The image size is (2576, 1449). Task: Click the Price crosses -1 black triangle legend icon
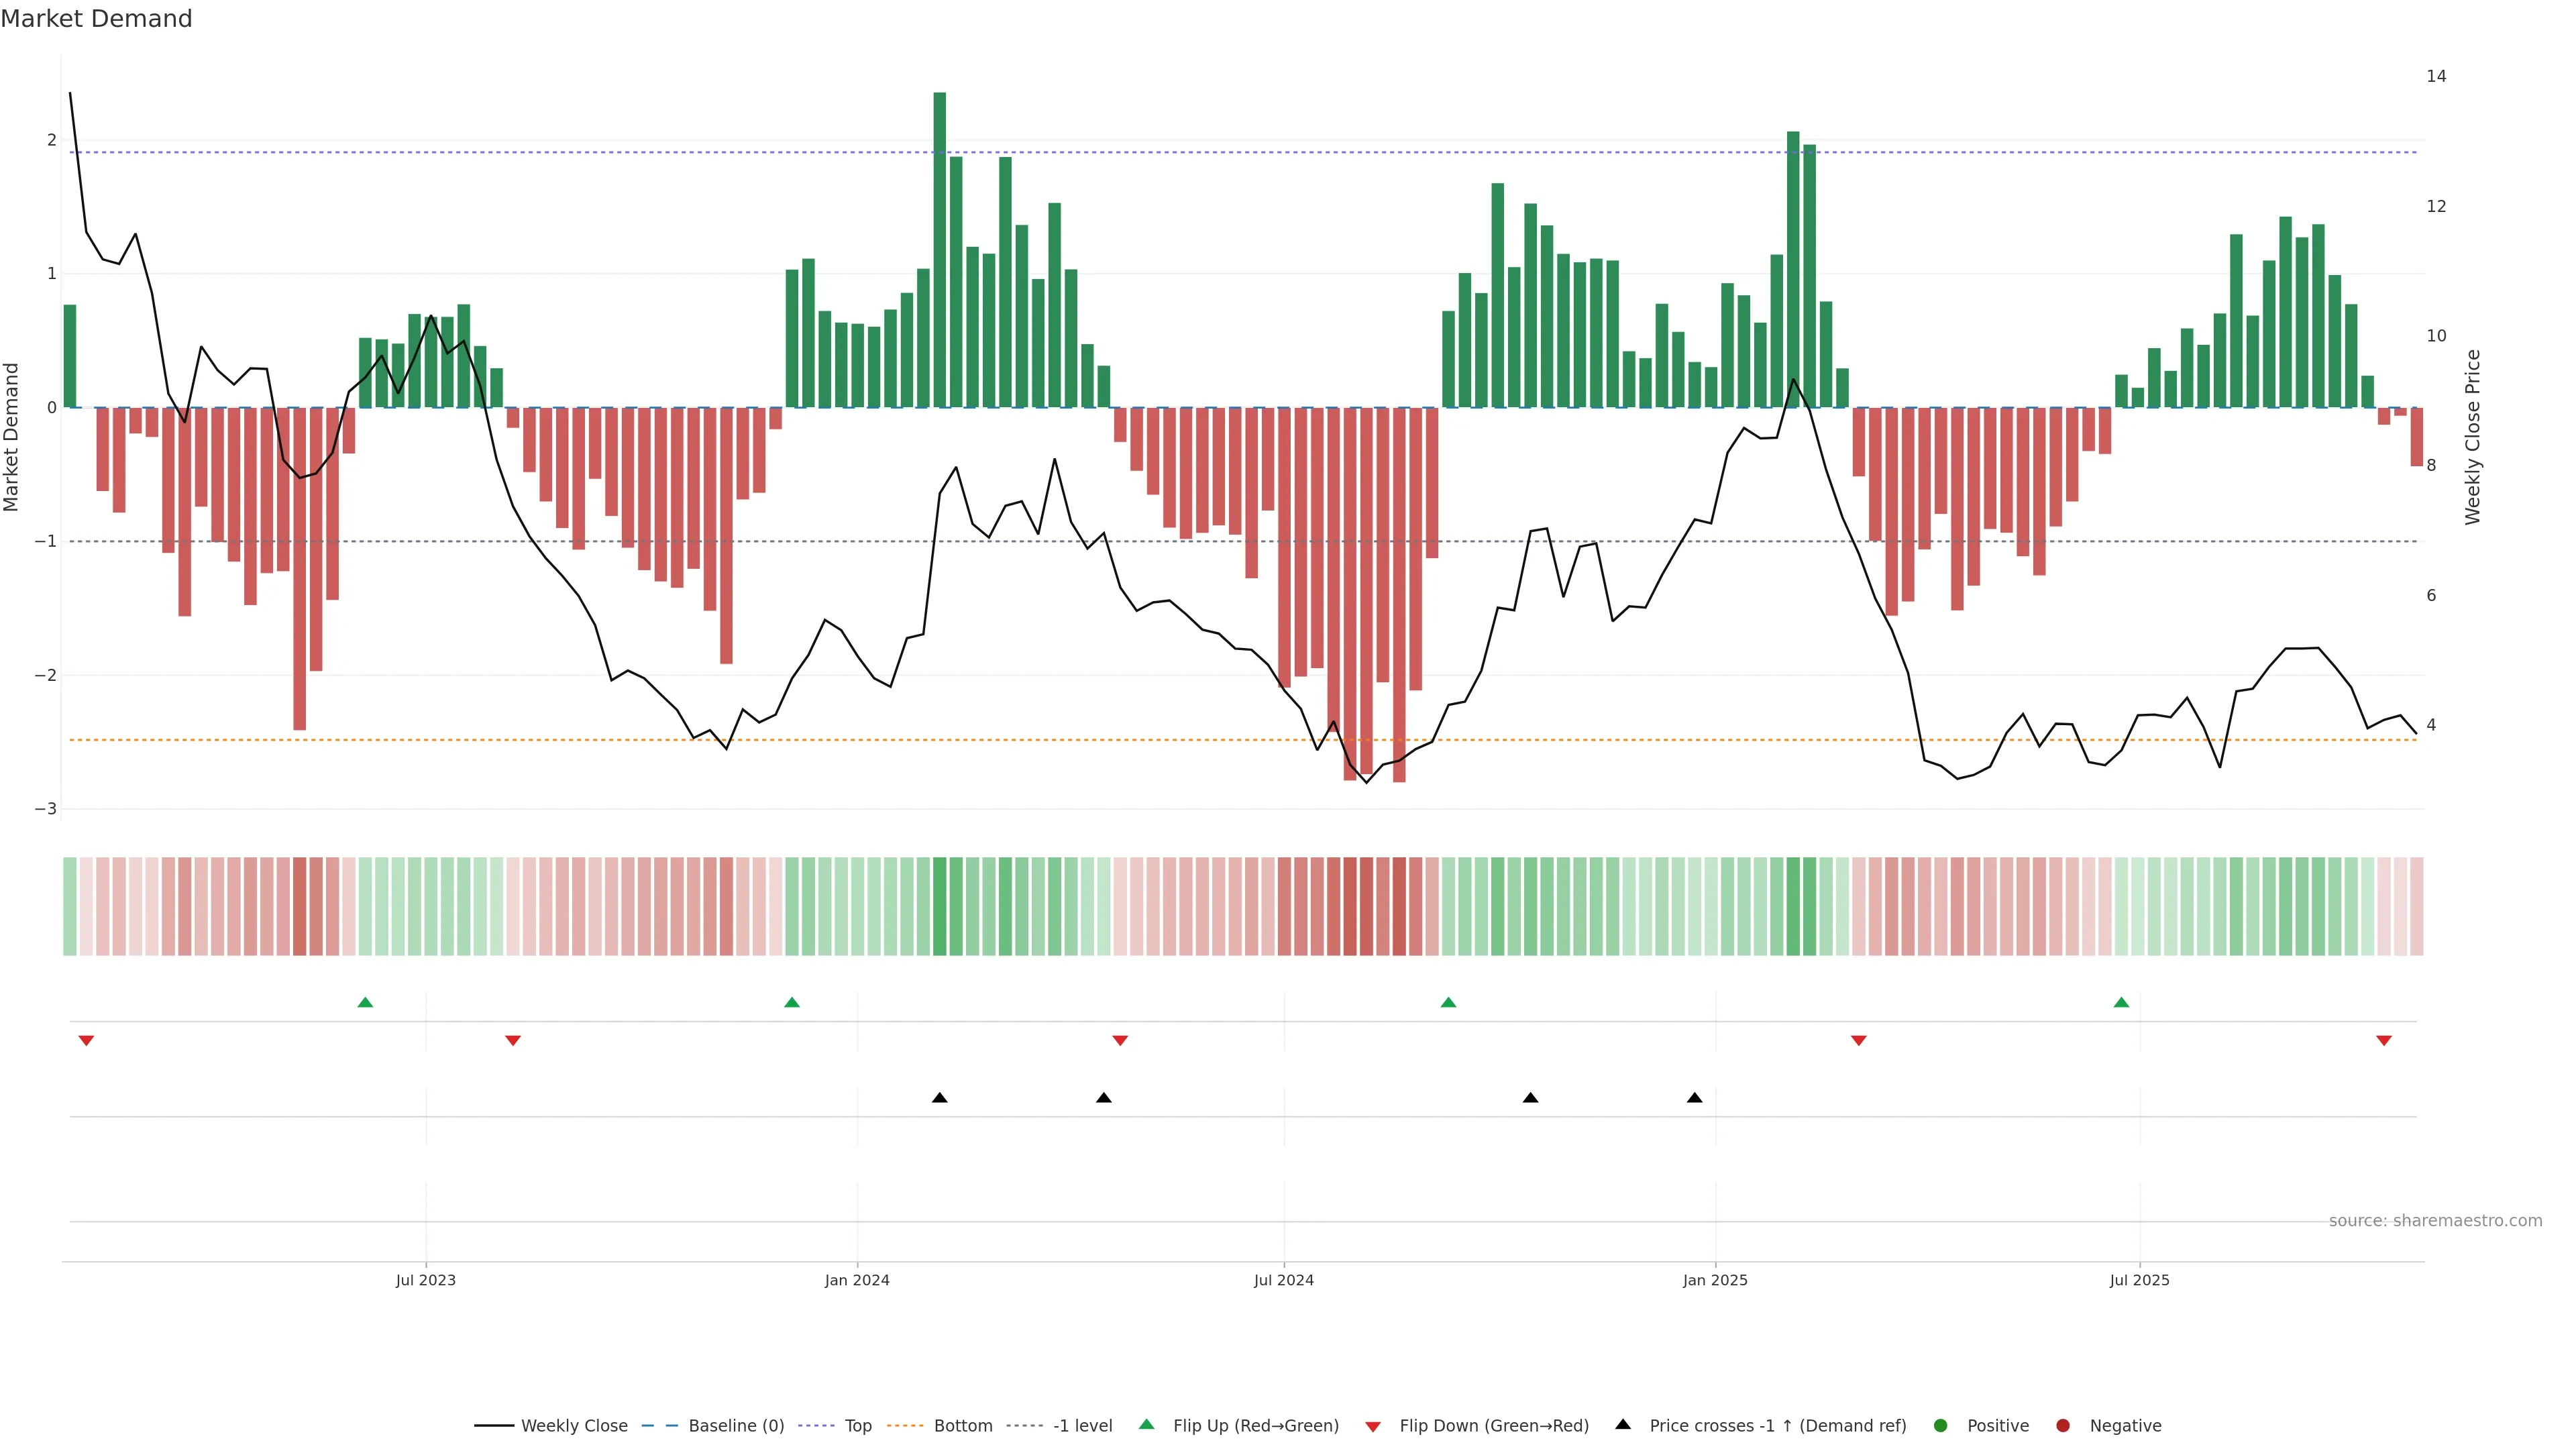pos(1623,1424)
